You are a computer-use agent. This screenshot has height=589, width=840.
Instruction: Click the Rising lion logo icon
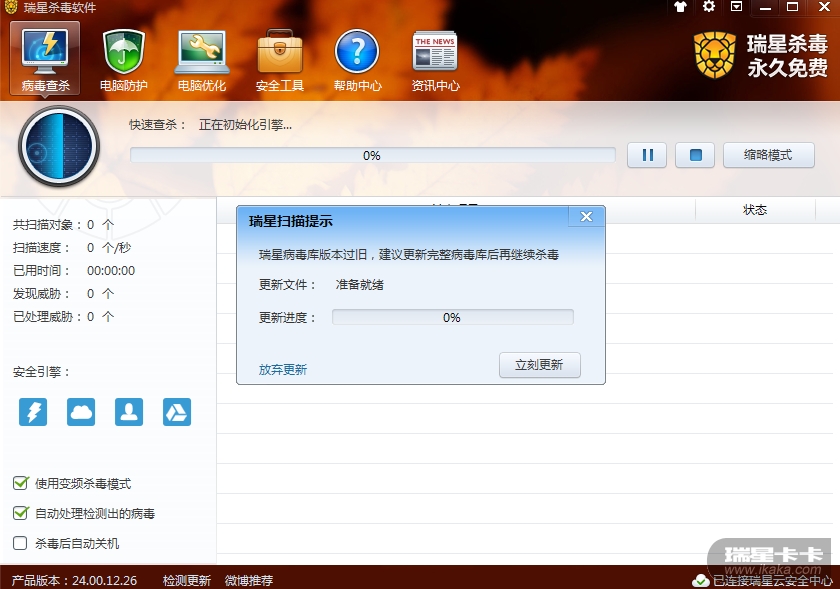pos(715,55)
